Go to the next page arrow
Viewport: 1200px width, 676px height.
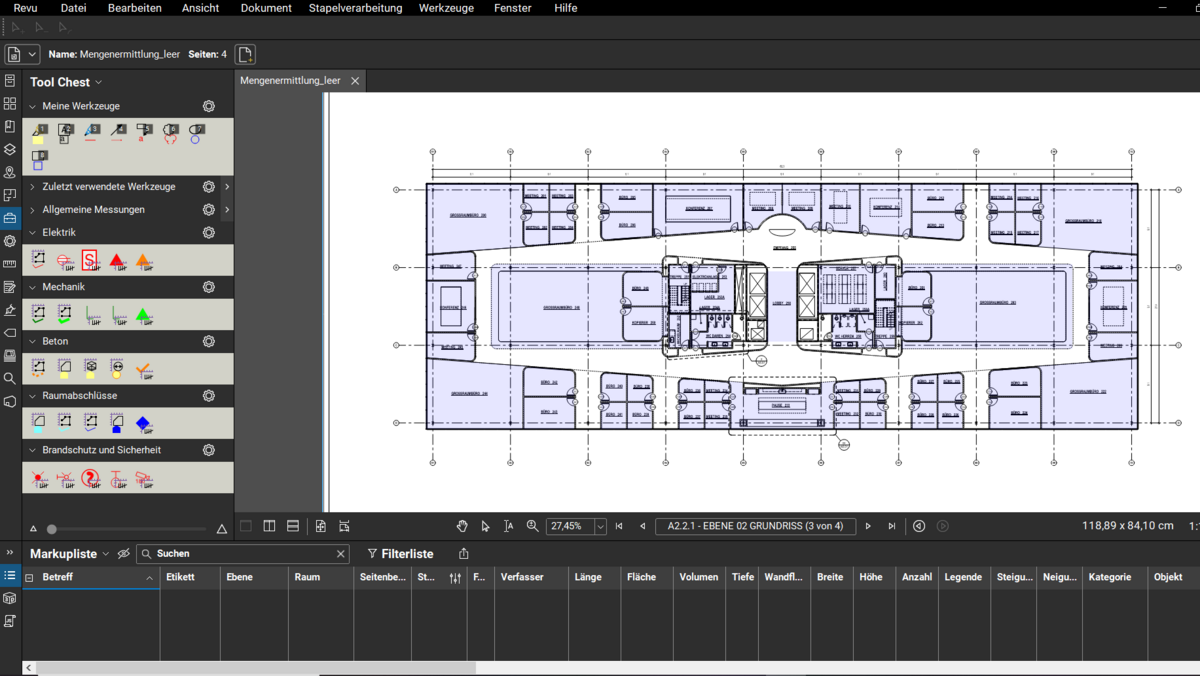[868, 526]
